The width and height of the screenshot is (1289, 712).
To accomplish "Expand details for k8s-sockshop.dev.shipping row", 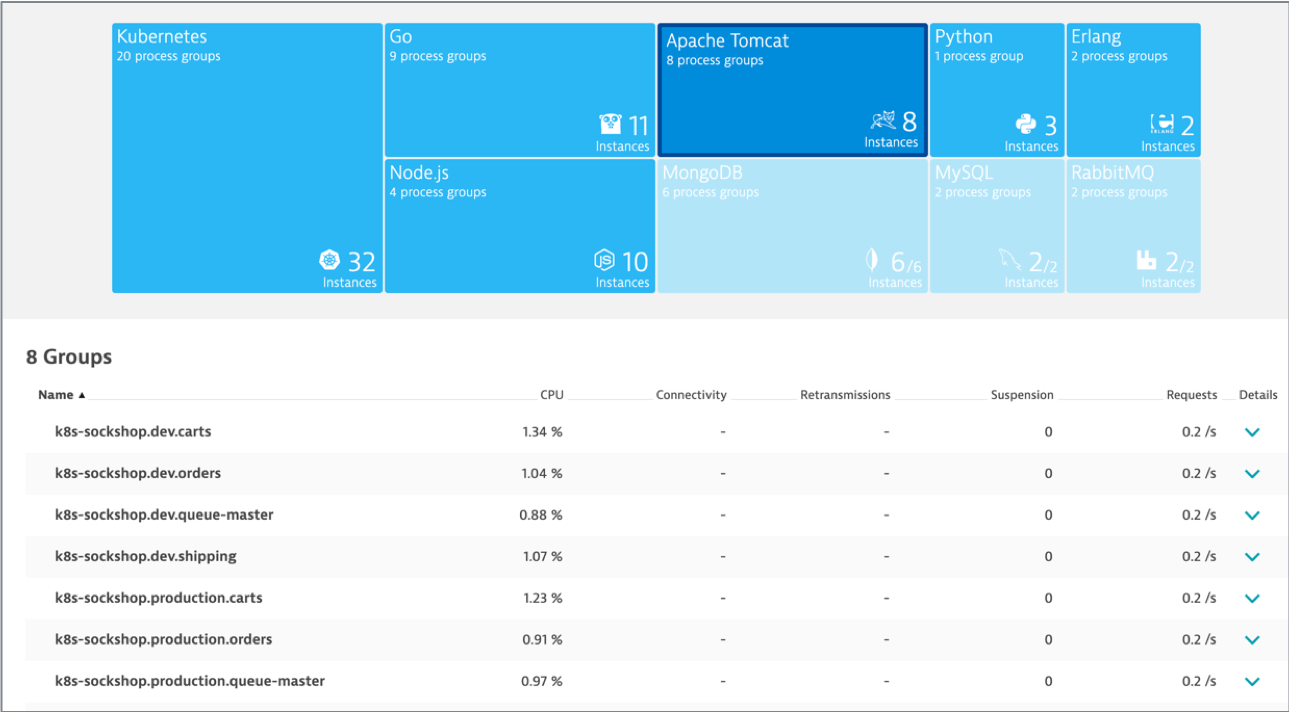I will pyautogui.click(x=1252, y=557).
